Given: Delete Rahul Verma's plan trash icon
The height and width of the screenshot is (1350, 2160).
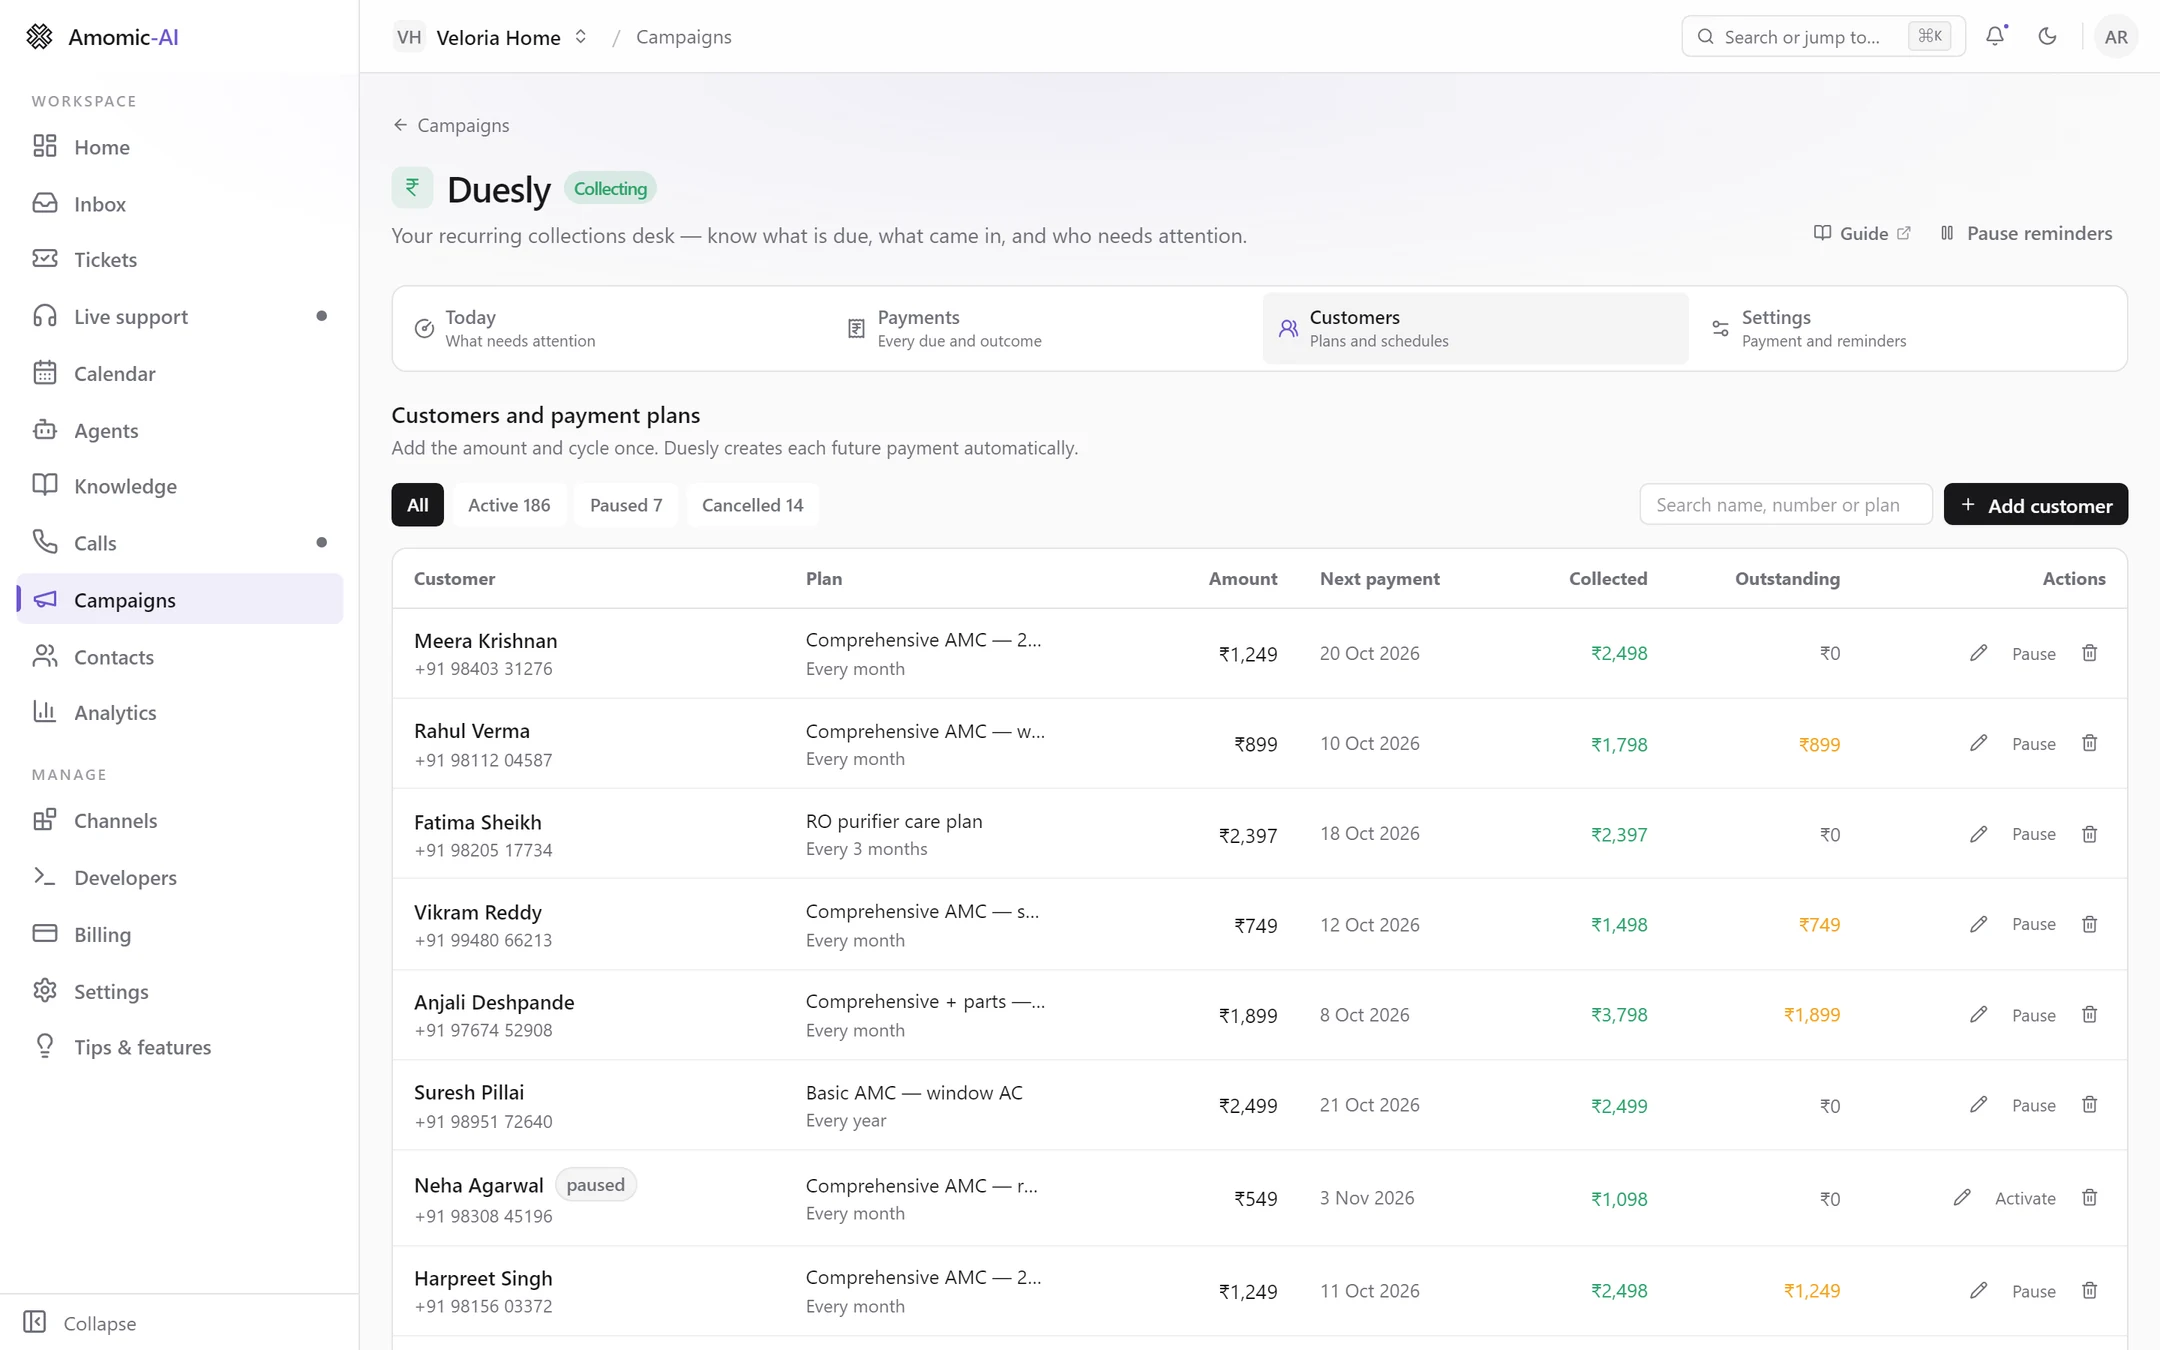Looking at the screenshot, I should tap(2089, 743).
